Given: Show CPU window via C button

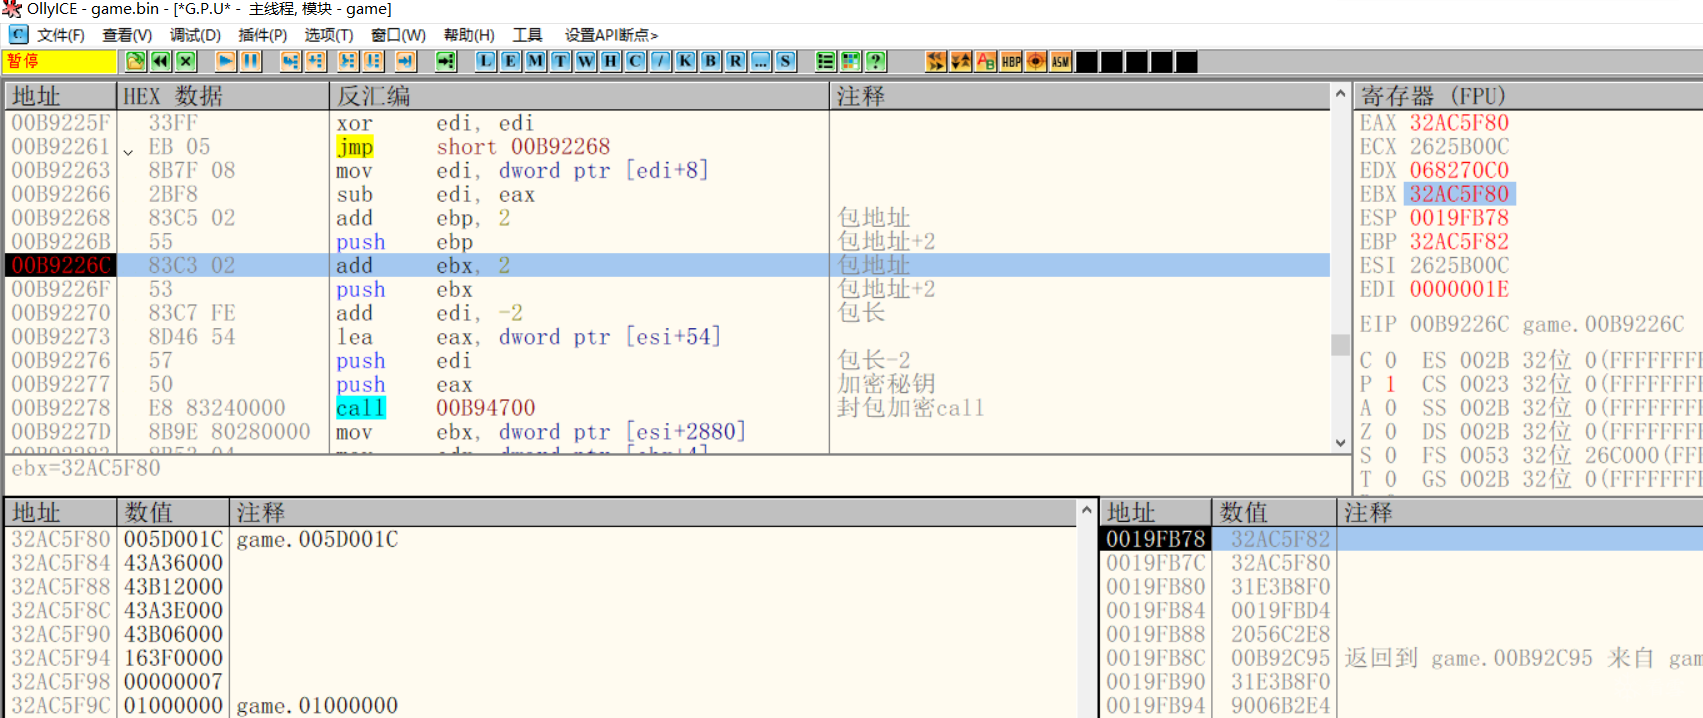Looking at the screenshot, I should pos(636,61).
